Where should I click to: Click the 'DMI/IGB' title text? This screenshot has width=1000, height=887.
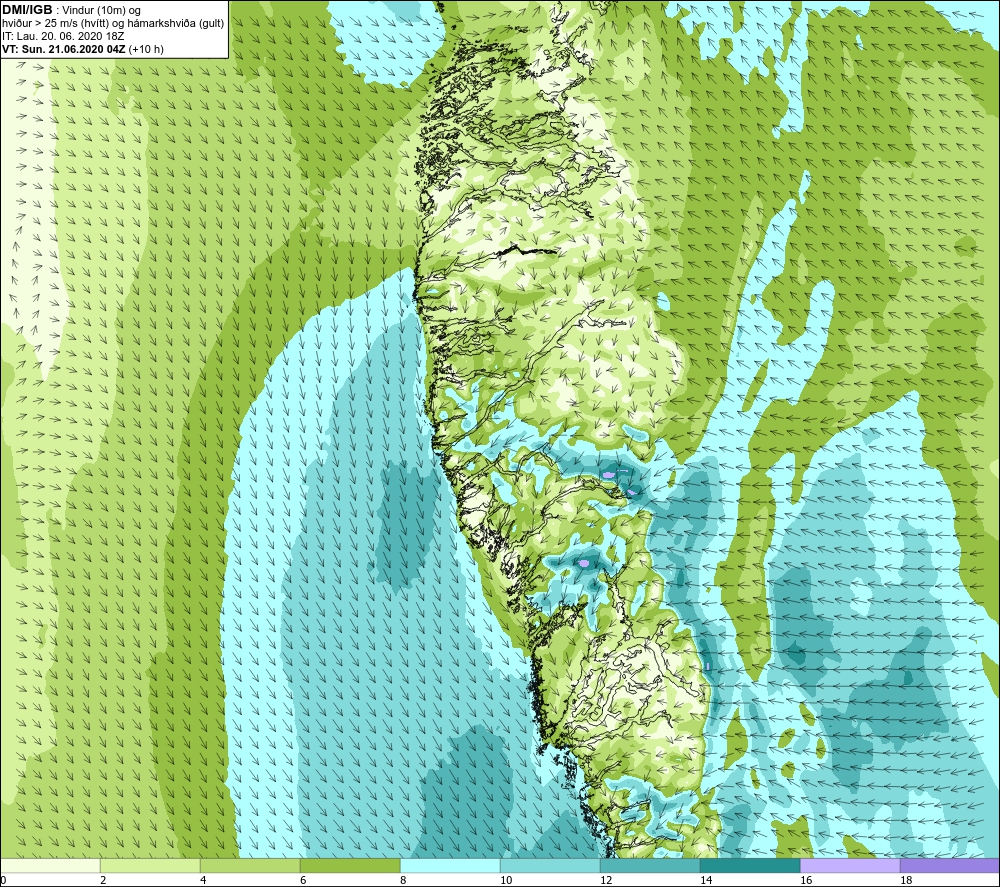(x=27, y=10)
